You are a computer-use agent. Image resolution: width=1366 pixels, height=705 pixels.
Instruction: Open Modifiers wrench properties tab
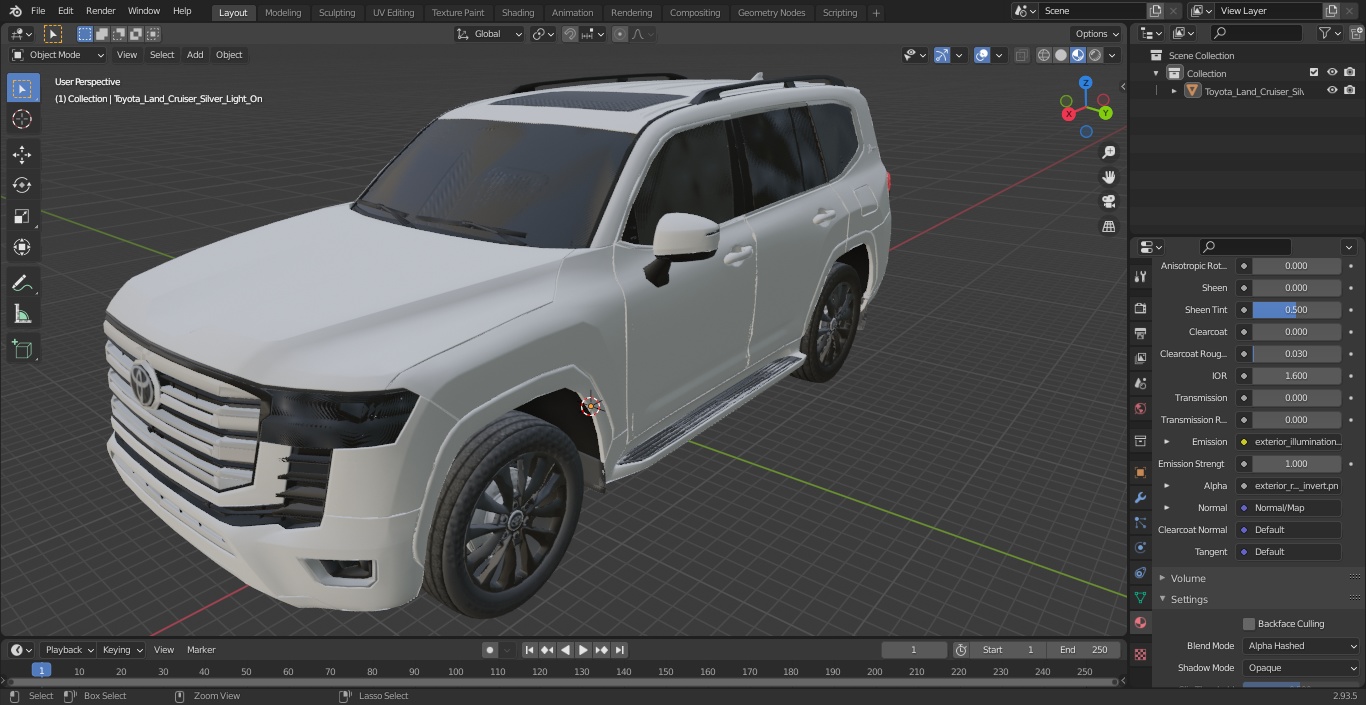coord(1140,497)
